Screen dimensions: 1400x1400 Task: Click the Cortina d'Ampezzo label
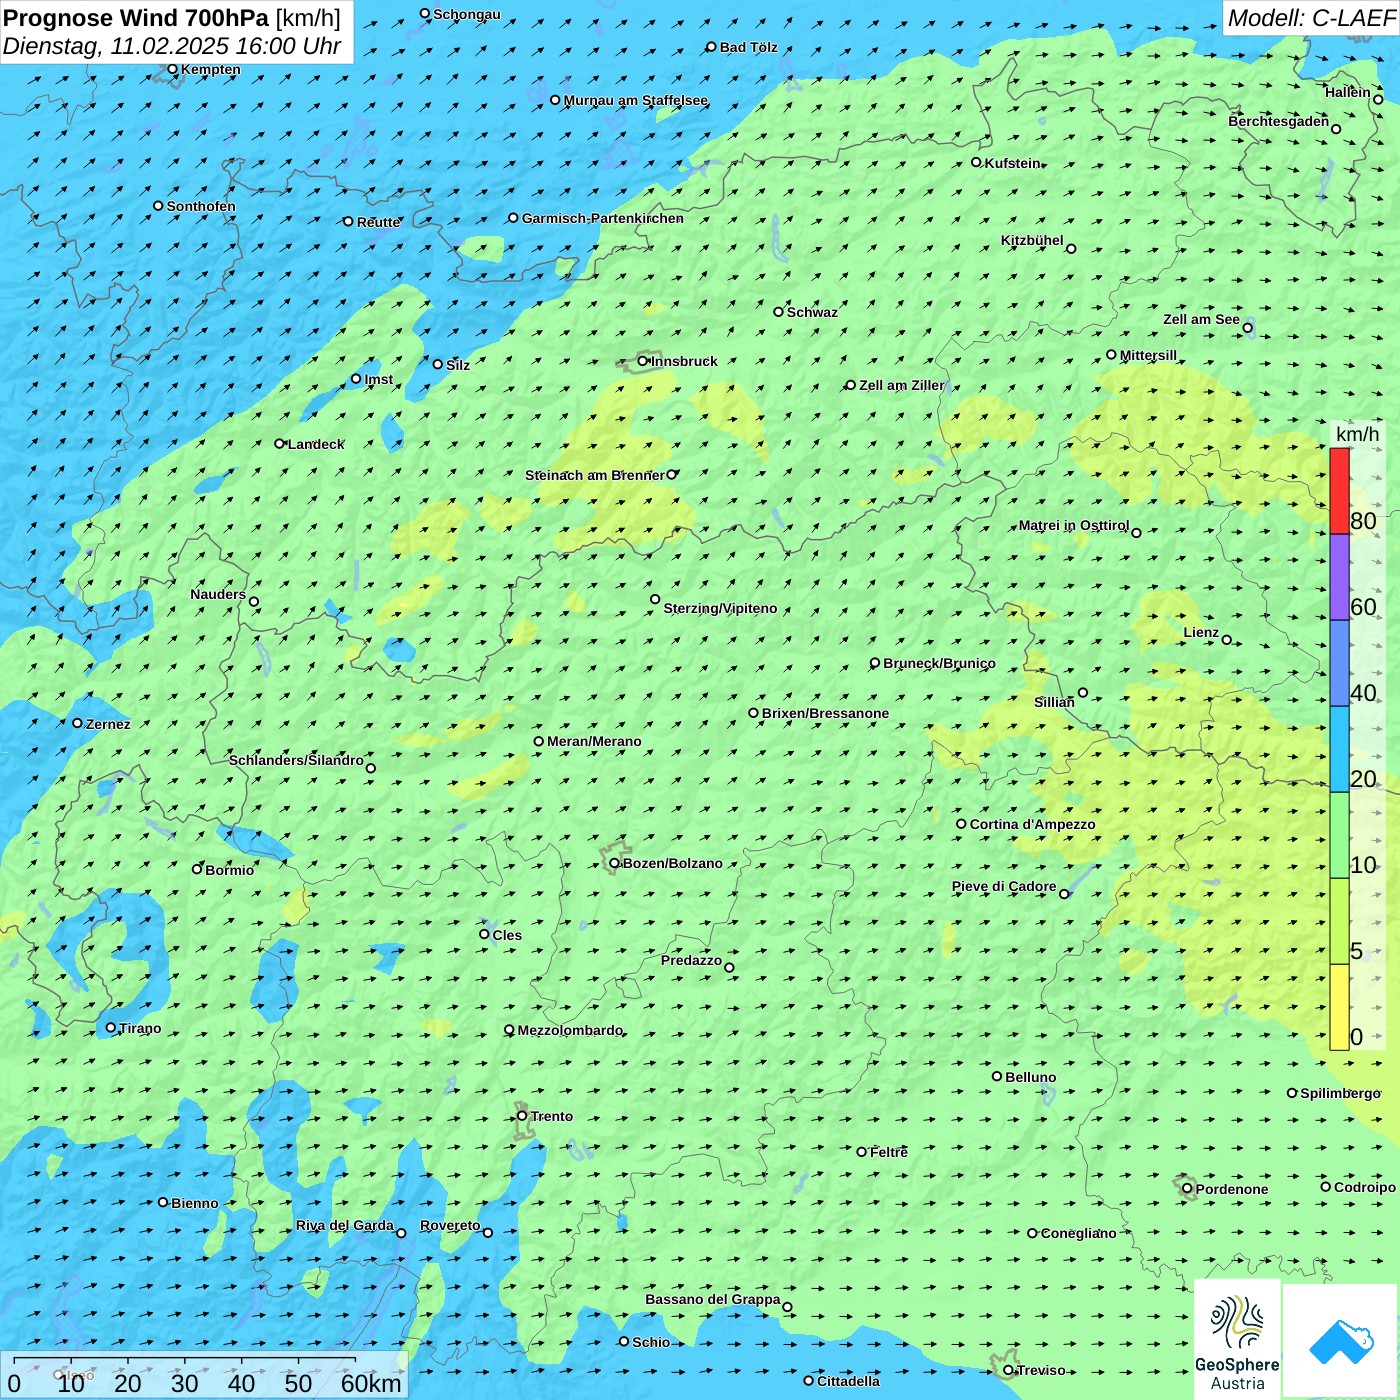[1032, 824]
